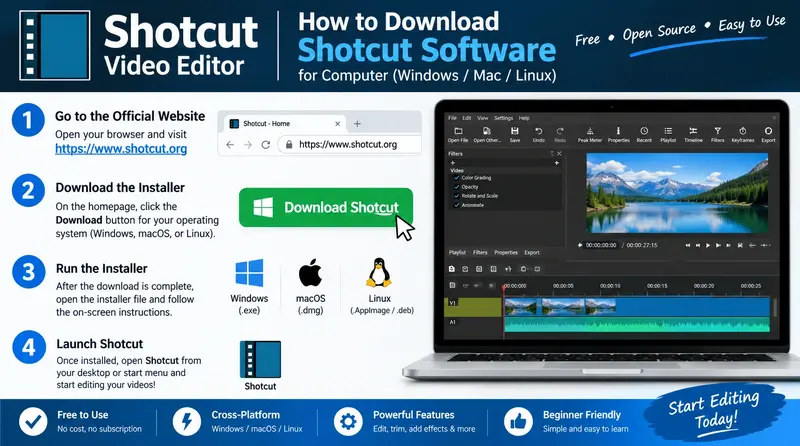Switch to the Playlist tab below Filters panel

[457, 253]
